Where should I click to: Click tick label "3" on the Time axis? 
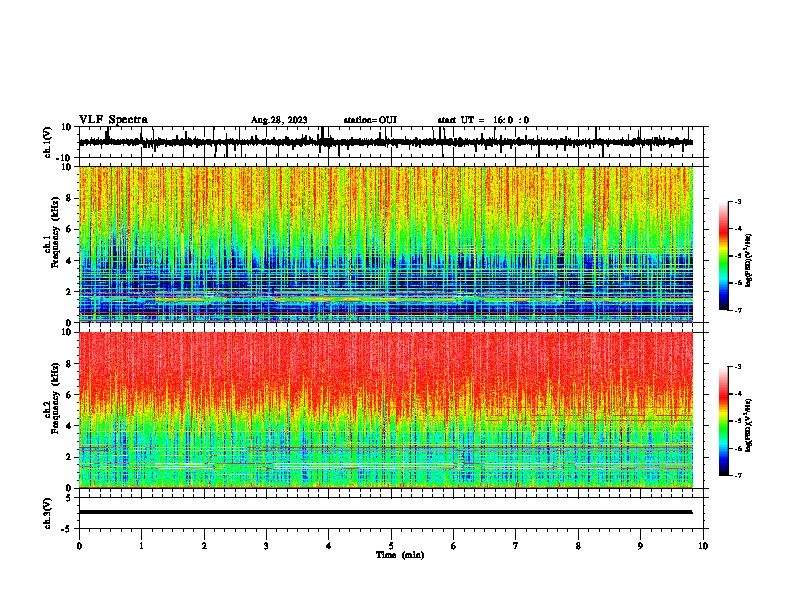click(266, 546)
